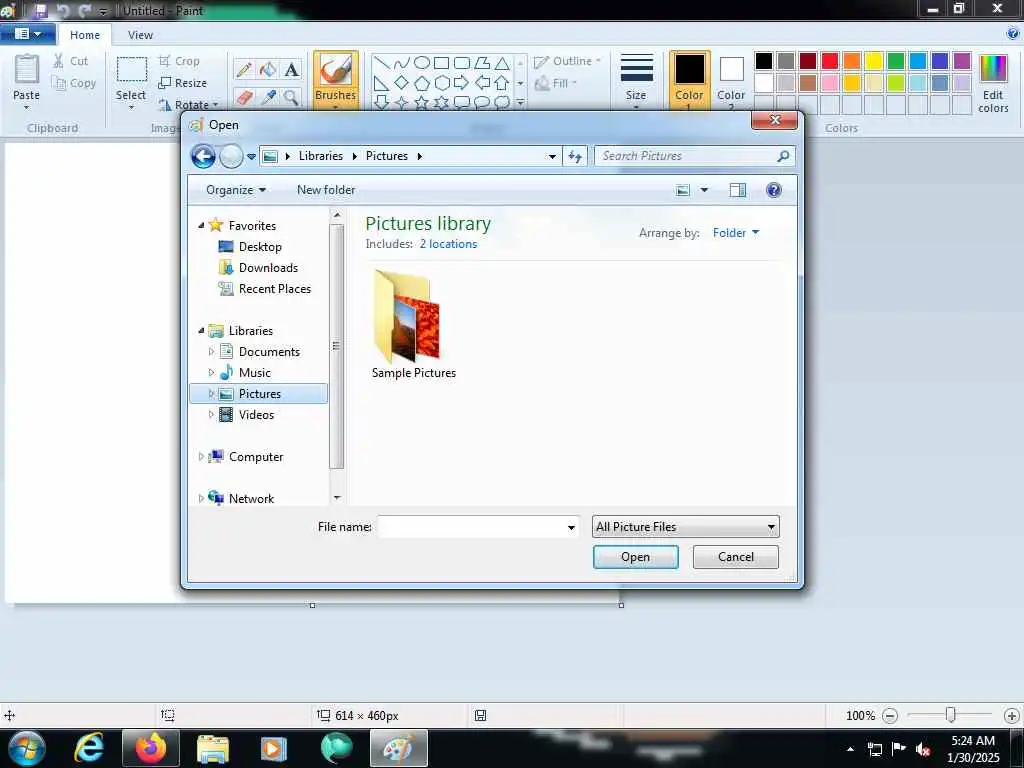Pick the Diamond shape in Shapes gallery
This screenshot has width=1024, height=768.
click(402, 83)
